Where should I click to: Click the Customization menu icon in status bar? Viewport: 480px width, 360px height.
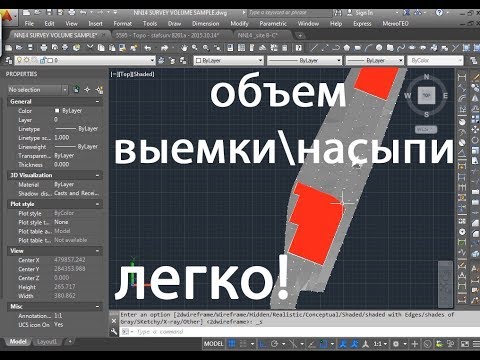tap(476, 344)
